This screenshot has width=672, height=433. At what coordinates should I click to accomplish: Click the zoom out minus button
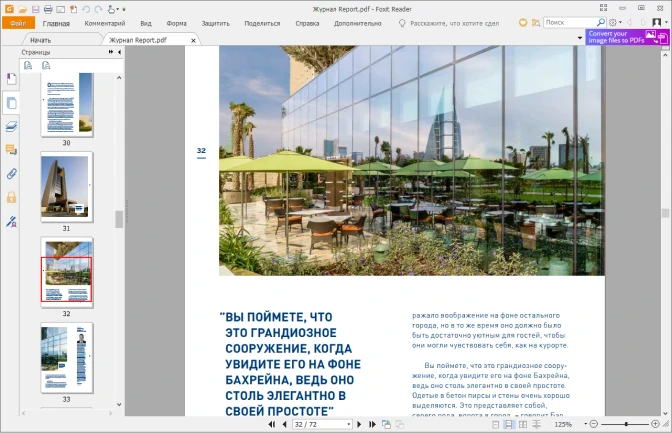594,424
